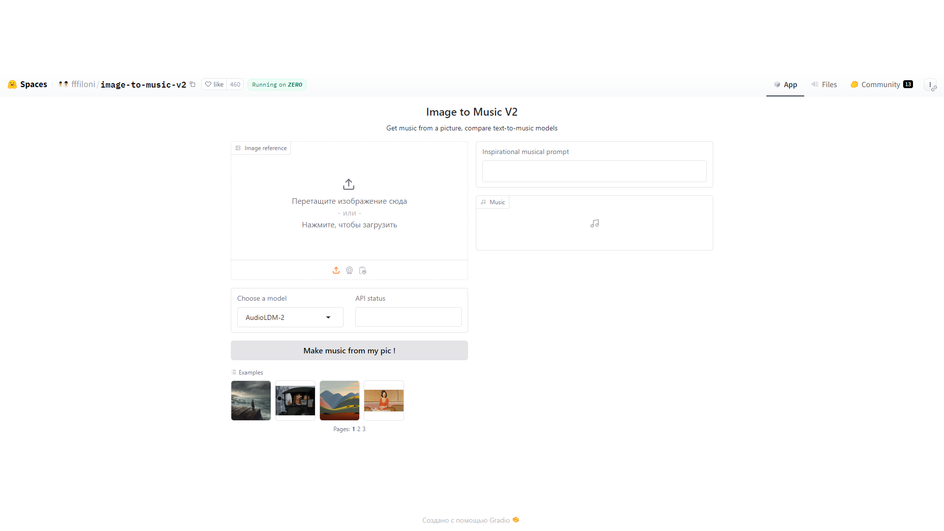This screenshot has height=531, width=944.
Task: Select the woman in red example thumbnail
Action: click(384, 400)
